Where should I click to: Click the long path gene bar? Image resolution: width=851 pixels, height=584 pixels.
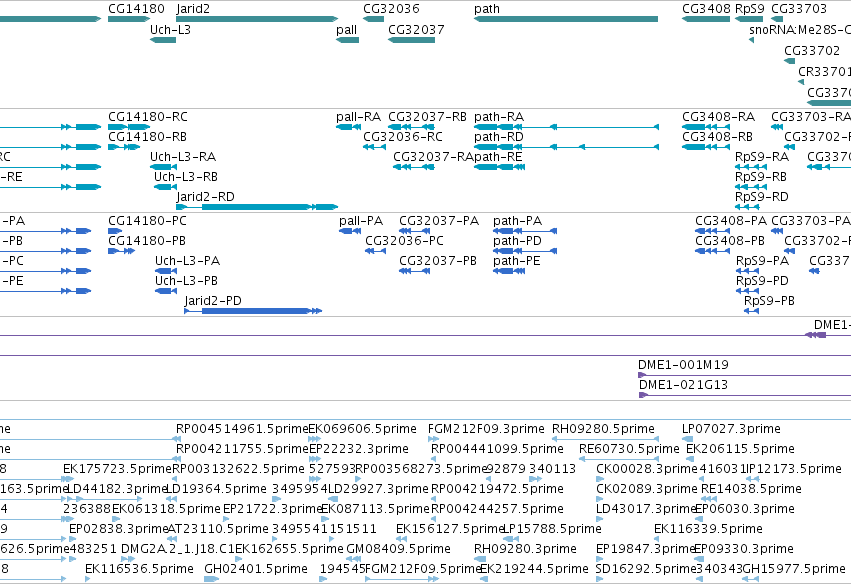[566, 19]
